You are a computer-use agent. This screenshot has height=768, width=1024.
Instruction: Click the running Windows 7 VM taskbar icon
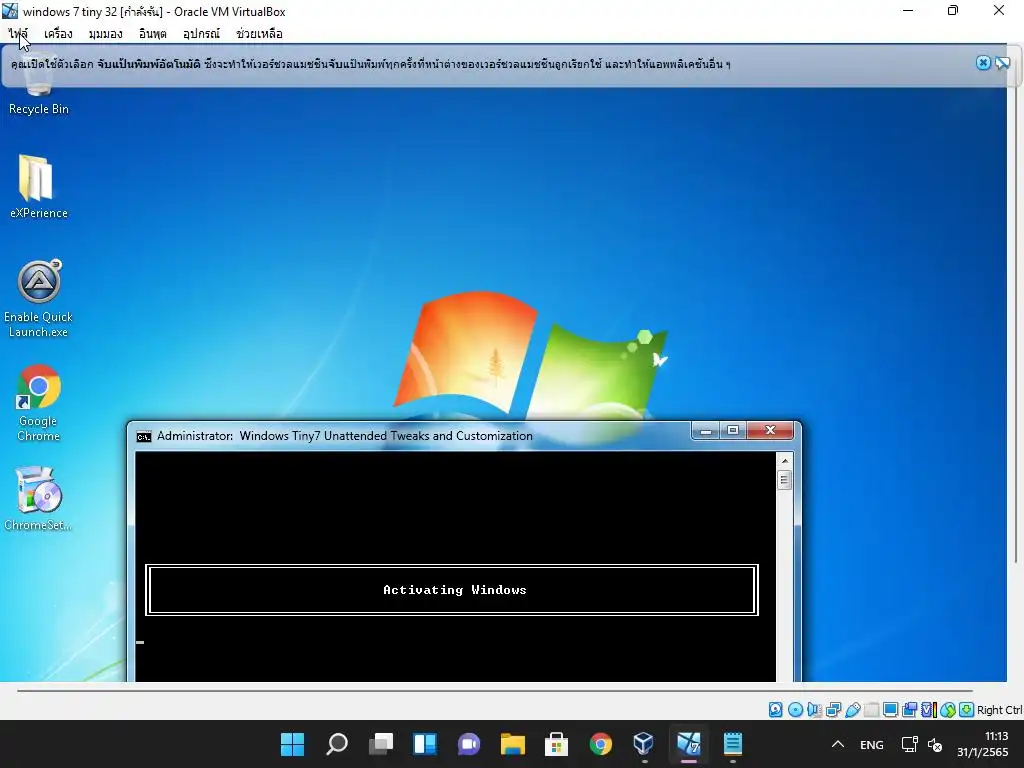(x=688, y=744)
